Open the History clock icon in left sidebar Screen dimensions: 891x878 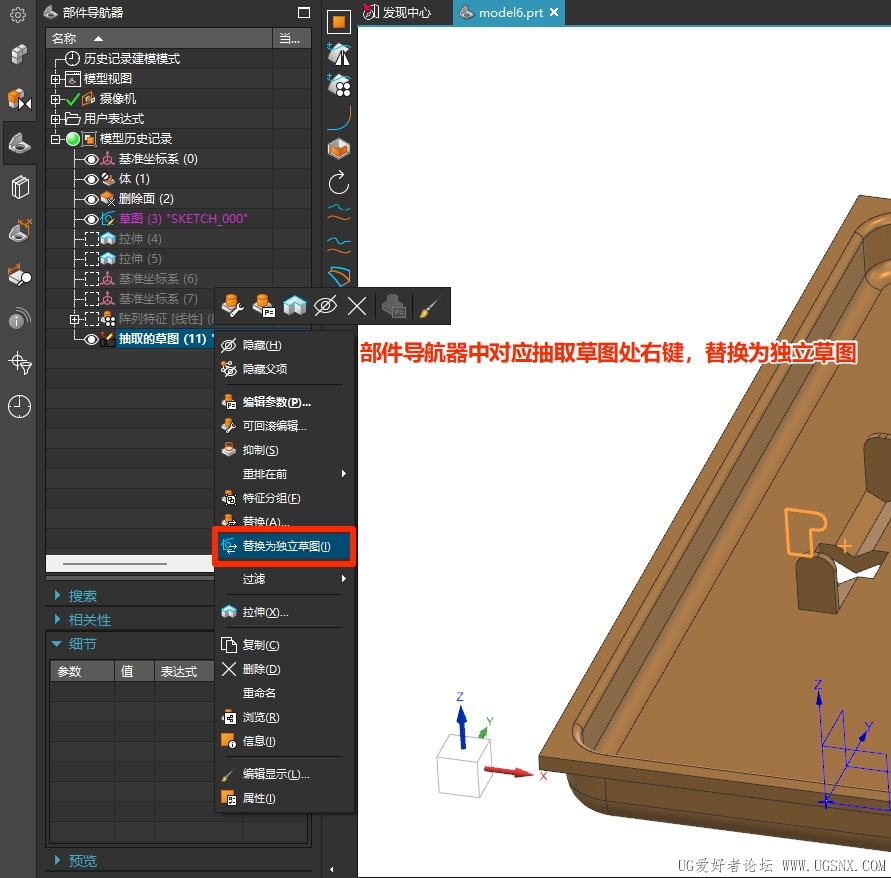(x=19, y=406)
